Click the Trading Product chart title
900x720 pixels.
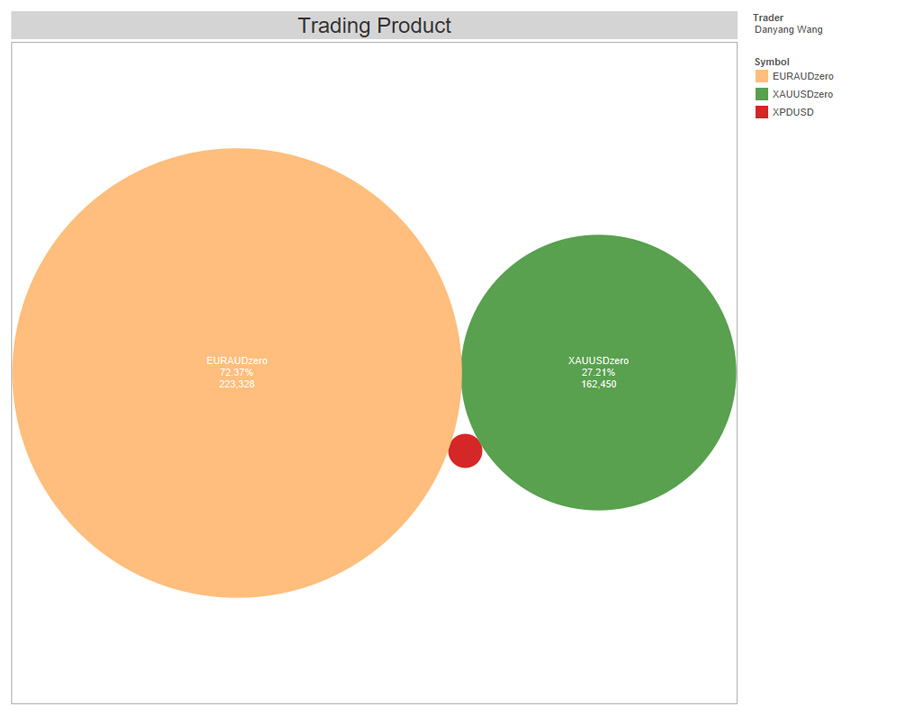(x=374, y=25)
